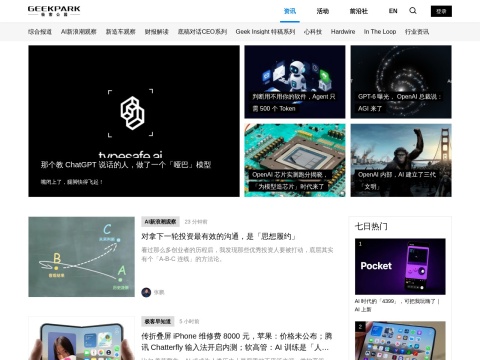Select the Geek Insight 特稿系列 category
The width and height of the screenshot is (480, 360).
click(265, 32)
